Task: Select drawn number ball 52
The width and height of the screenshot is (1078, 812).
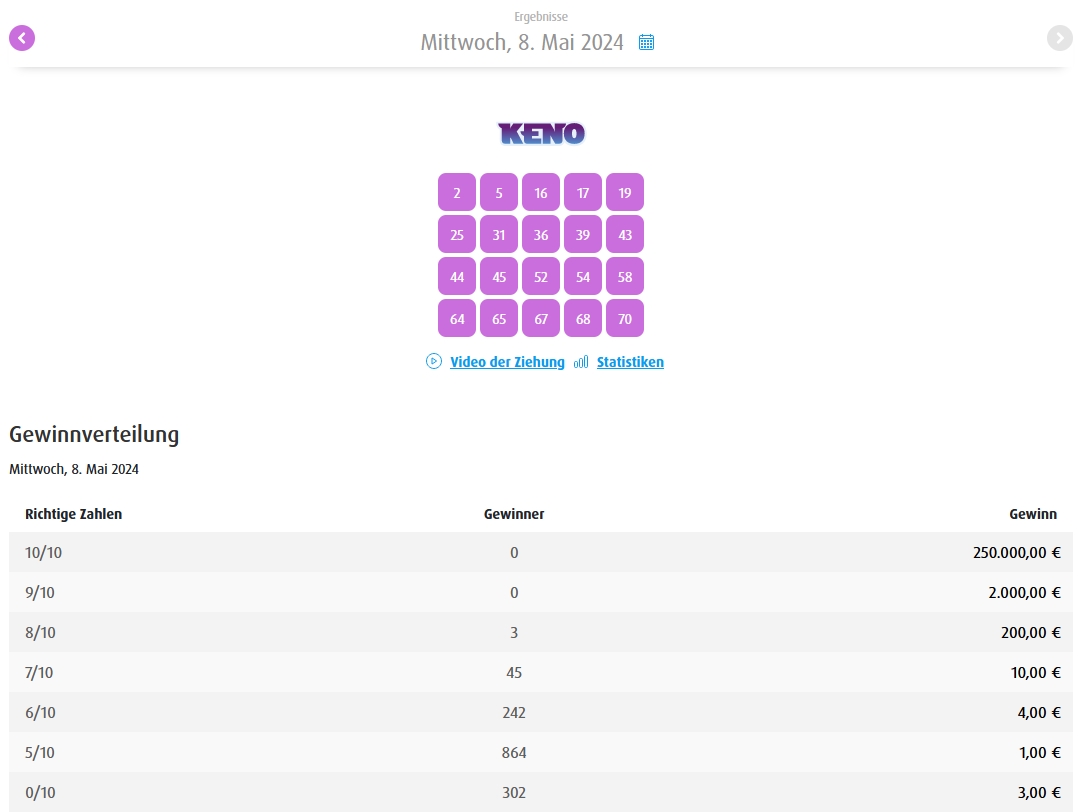Action: 541,276
